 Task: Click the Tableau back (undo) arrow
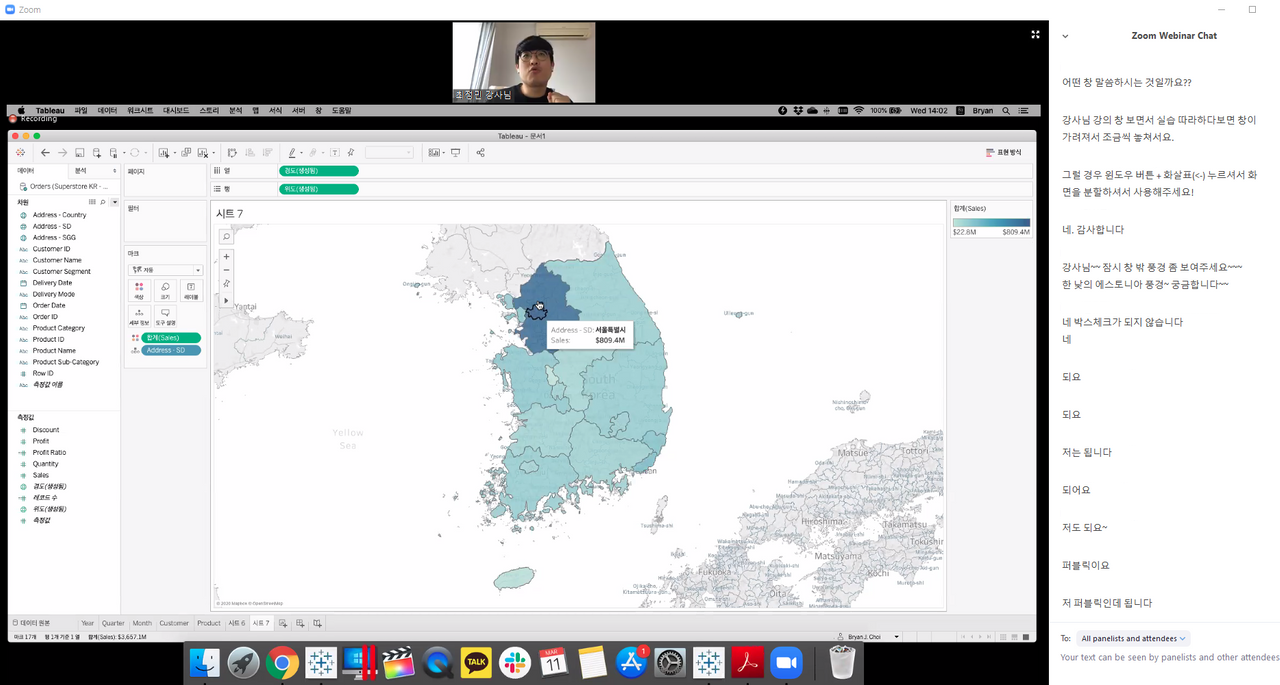point(45,153)
